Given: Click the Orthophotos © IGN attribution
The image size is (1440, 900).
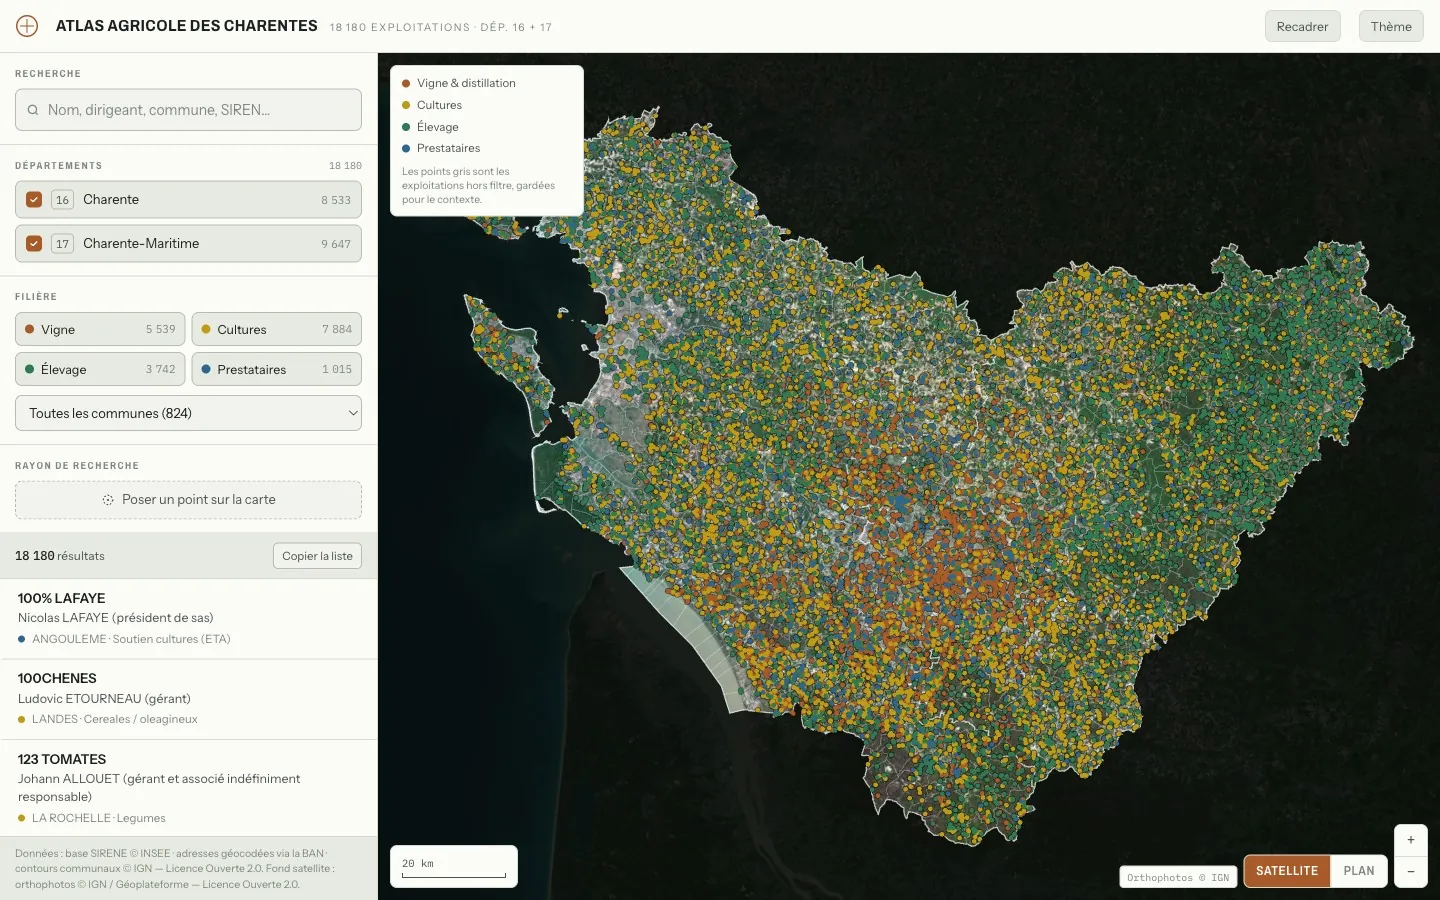Looking at the screenshot, I should click(1178, 877).
